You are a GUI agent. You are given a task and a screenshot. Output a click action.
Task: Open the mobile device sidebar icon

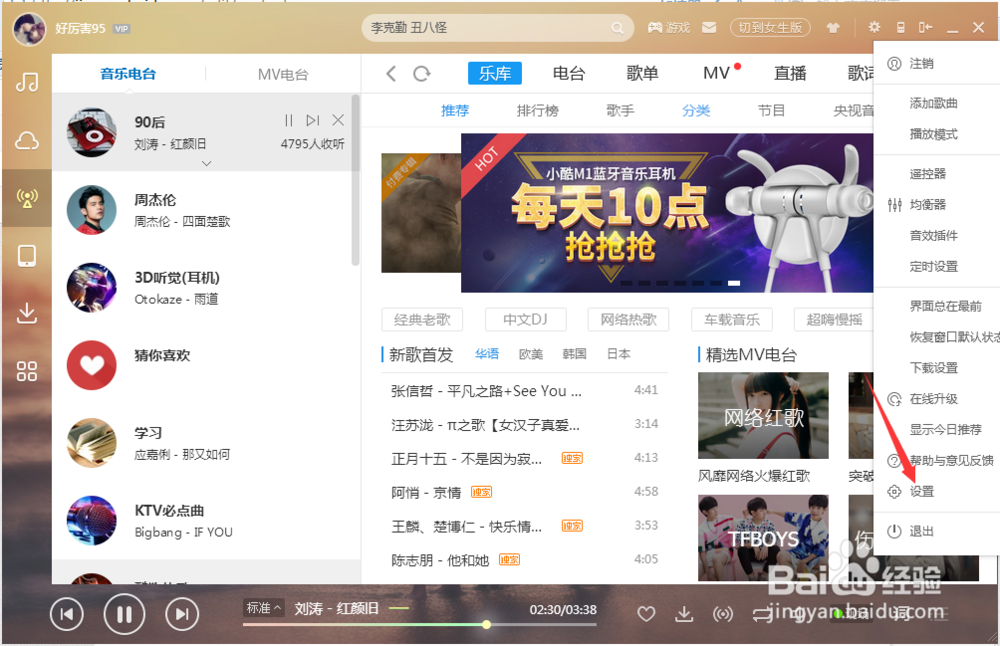pyautogui.click(x=27, y=256)
